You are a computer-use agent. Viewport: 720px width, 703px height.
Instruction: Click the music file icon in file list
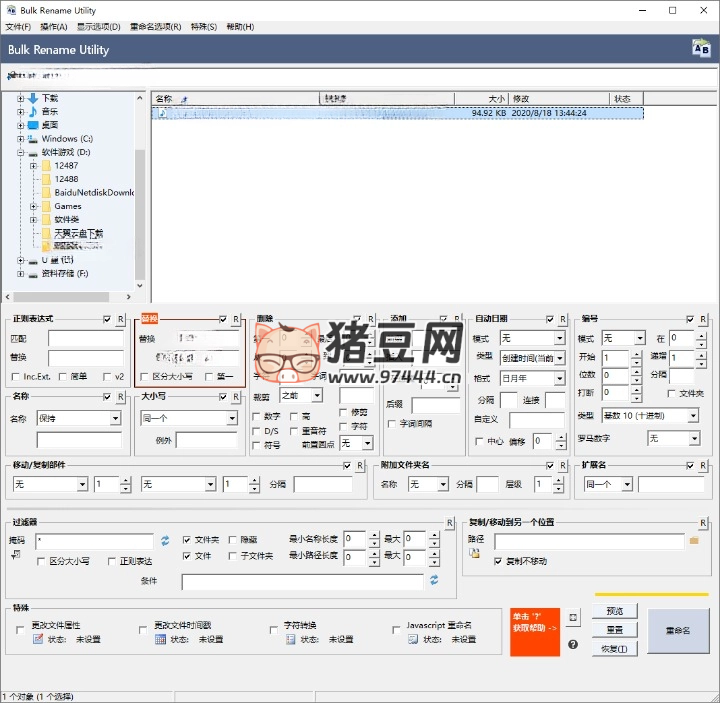pyautogui.click(x=162, y=113)
